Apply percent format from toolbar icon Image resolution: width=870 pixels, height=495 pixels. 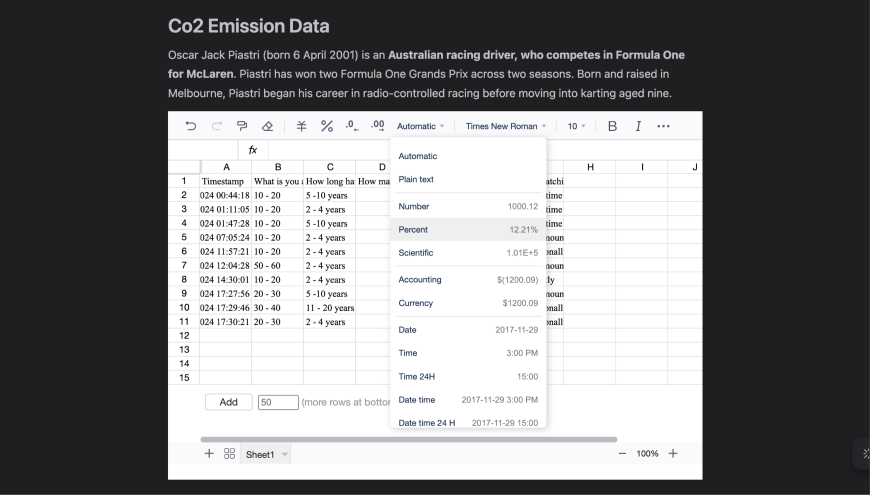coord(326,126)
